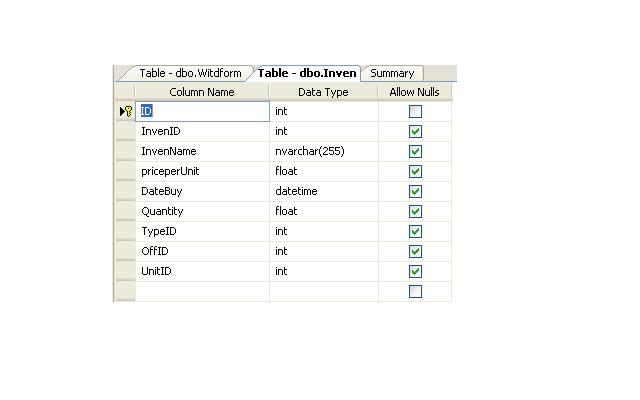Click the Column Name header
This screenshot has width=640, height=400.
pos(202,92)
